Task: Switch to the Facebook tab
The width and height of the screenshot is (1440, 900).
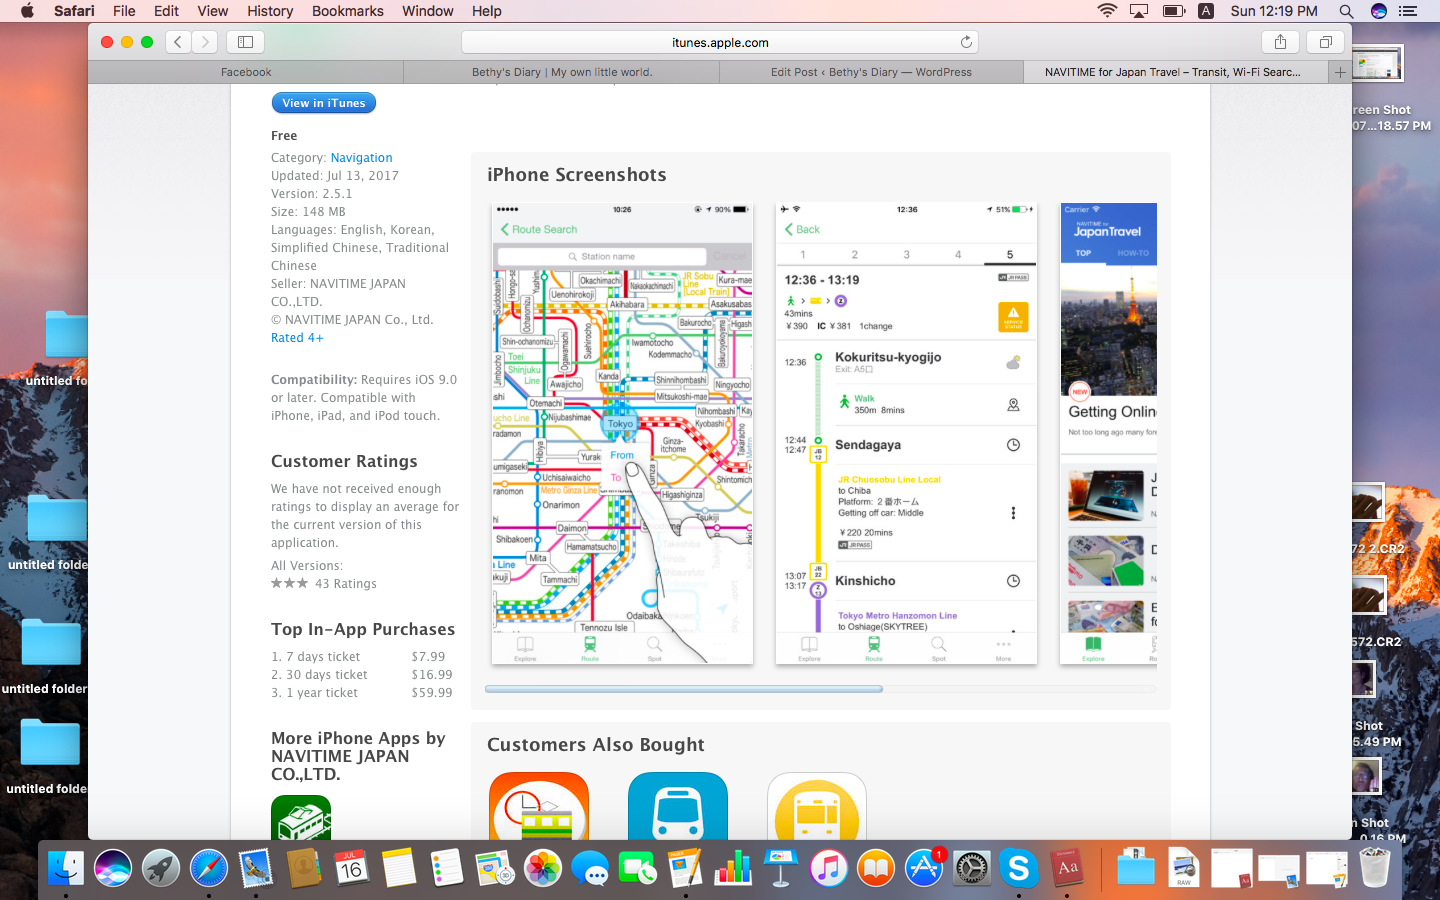Action: [246, 72]
